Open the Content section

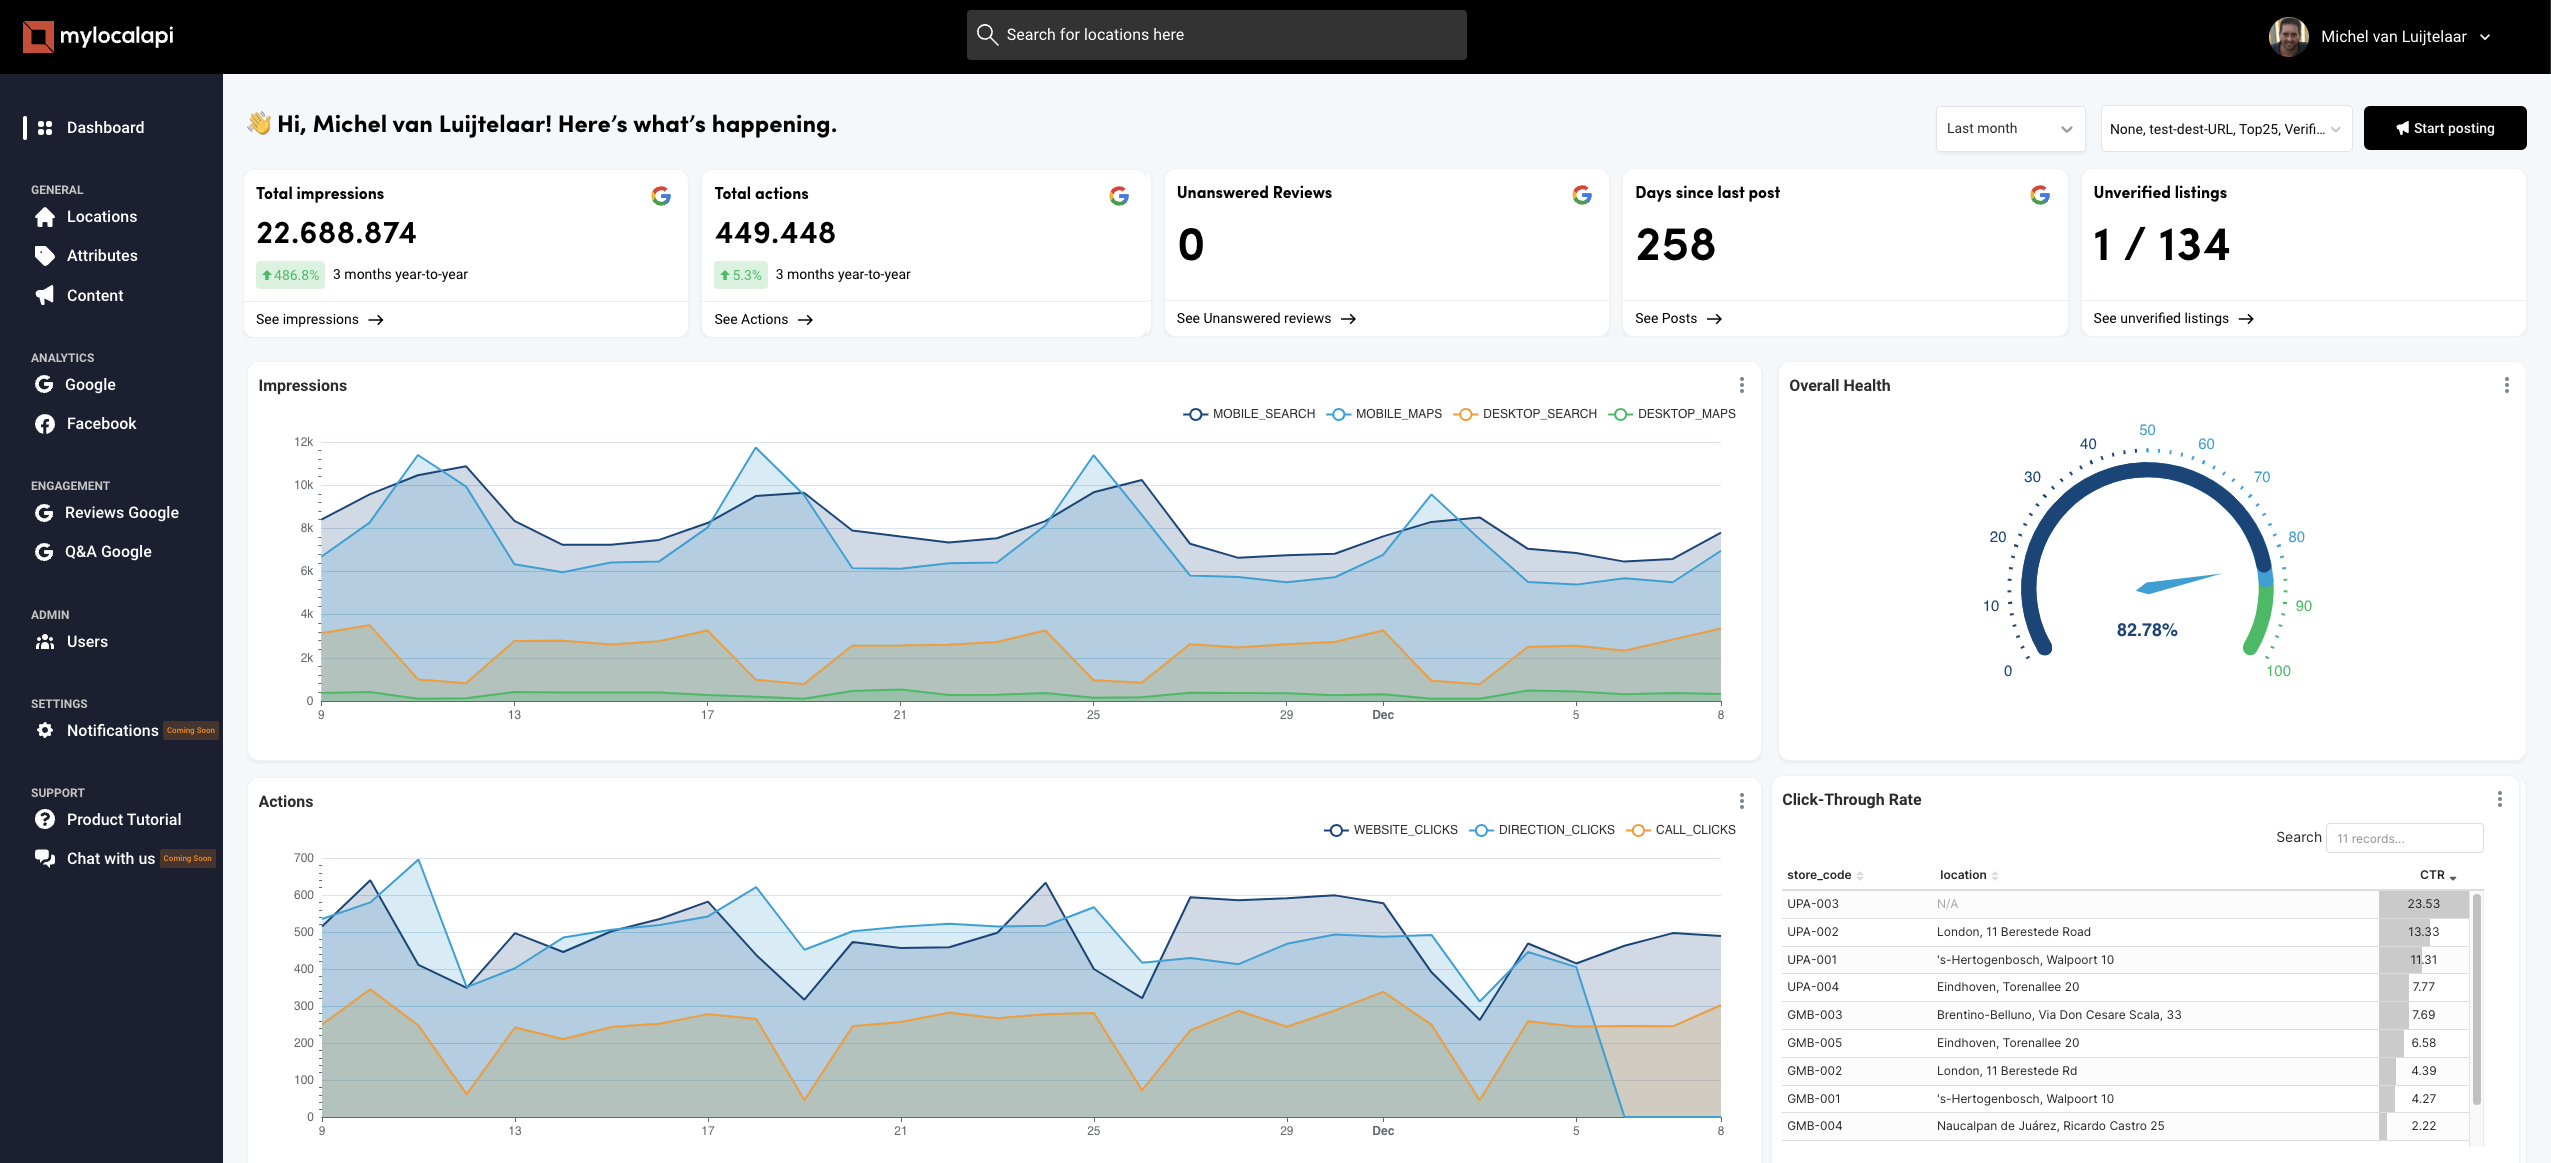tap(95, 295)
